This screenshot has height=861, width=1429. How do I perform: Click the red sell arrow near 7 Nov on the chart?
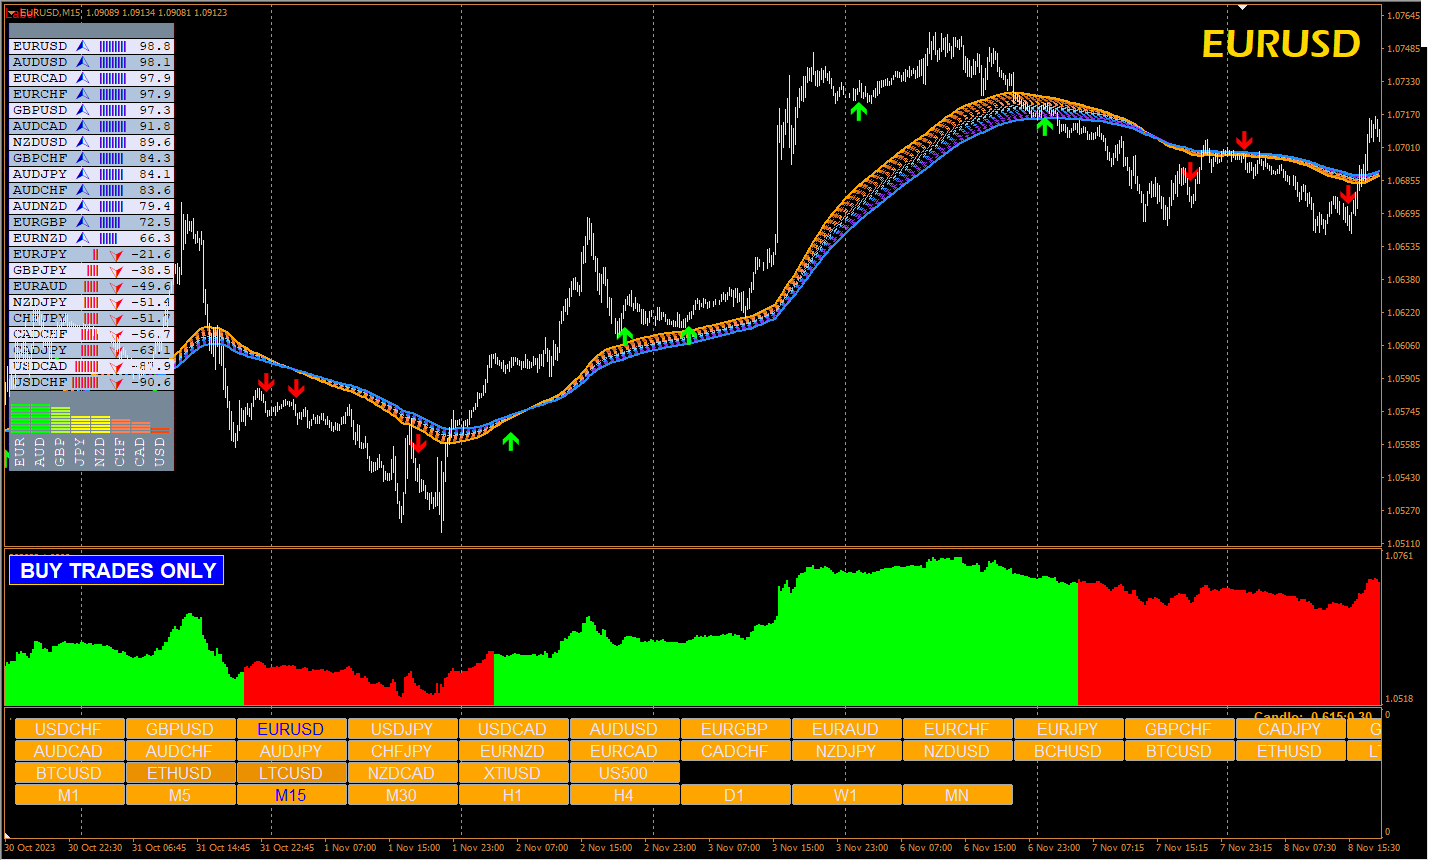[1244, 142]
